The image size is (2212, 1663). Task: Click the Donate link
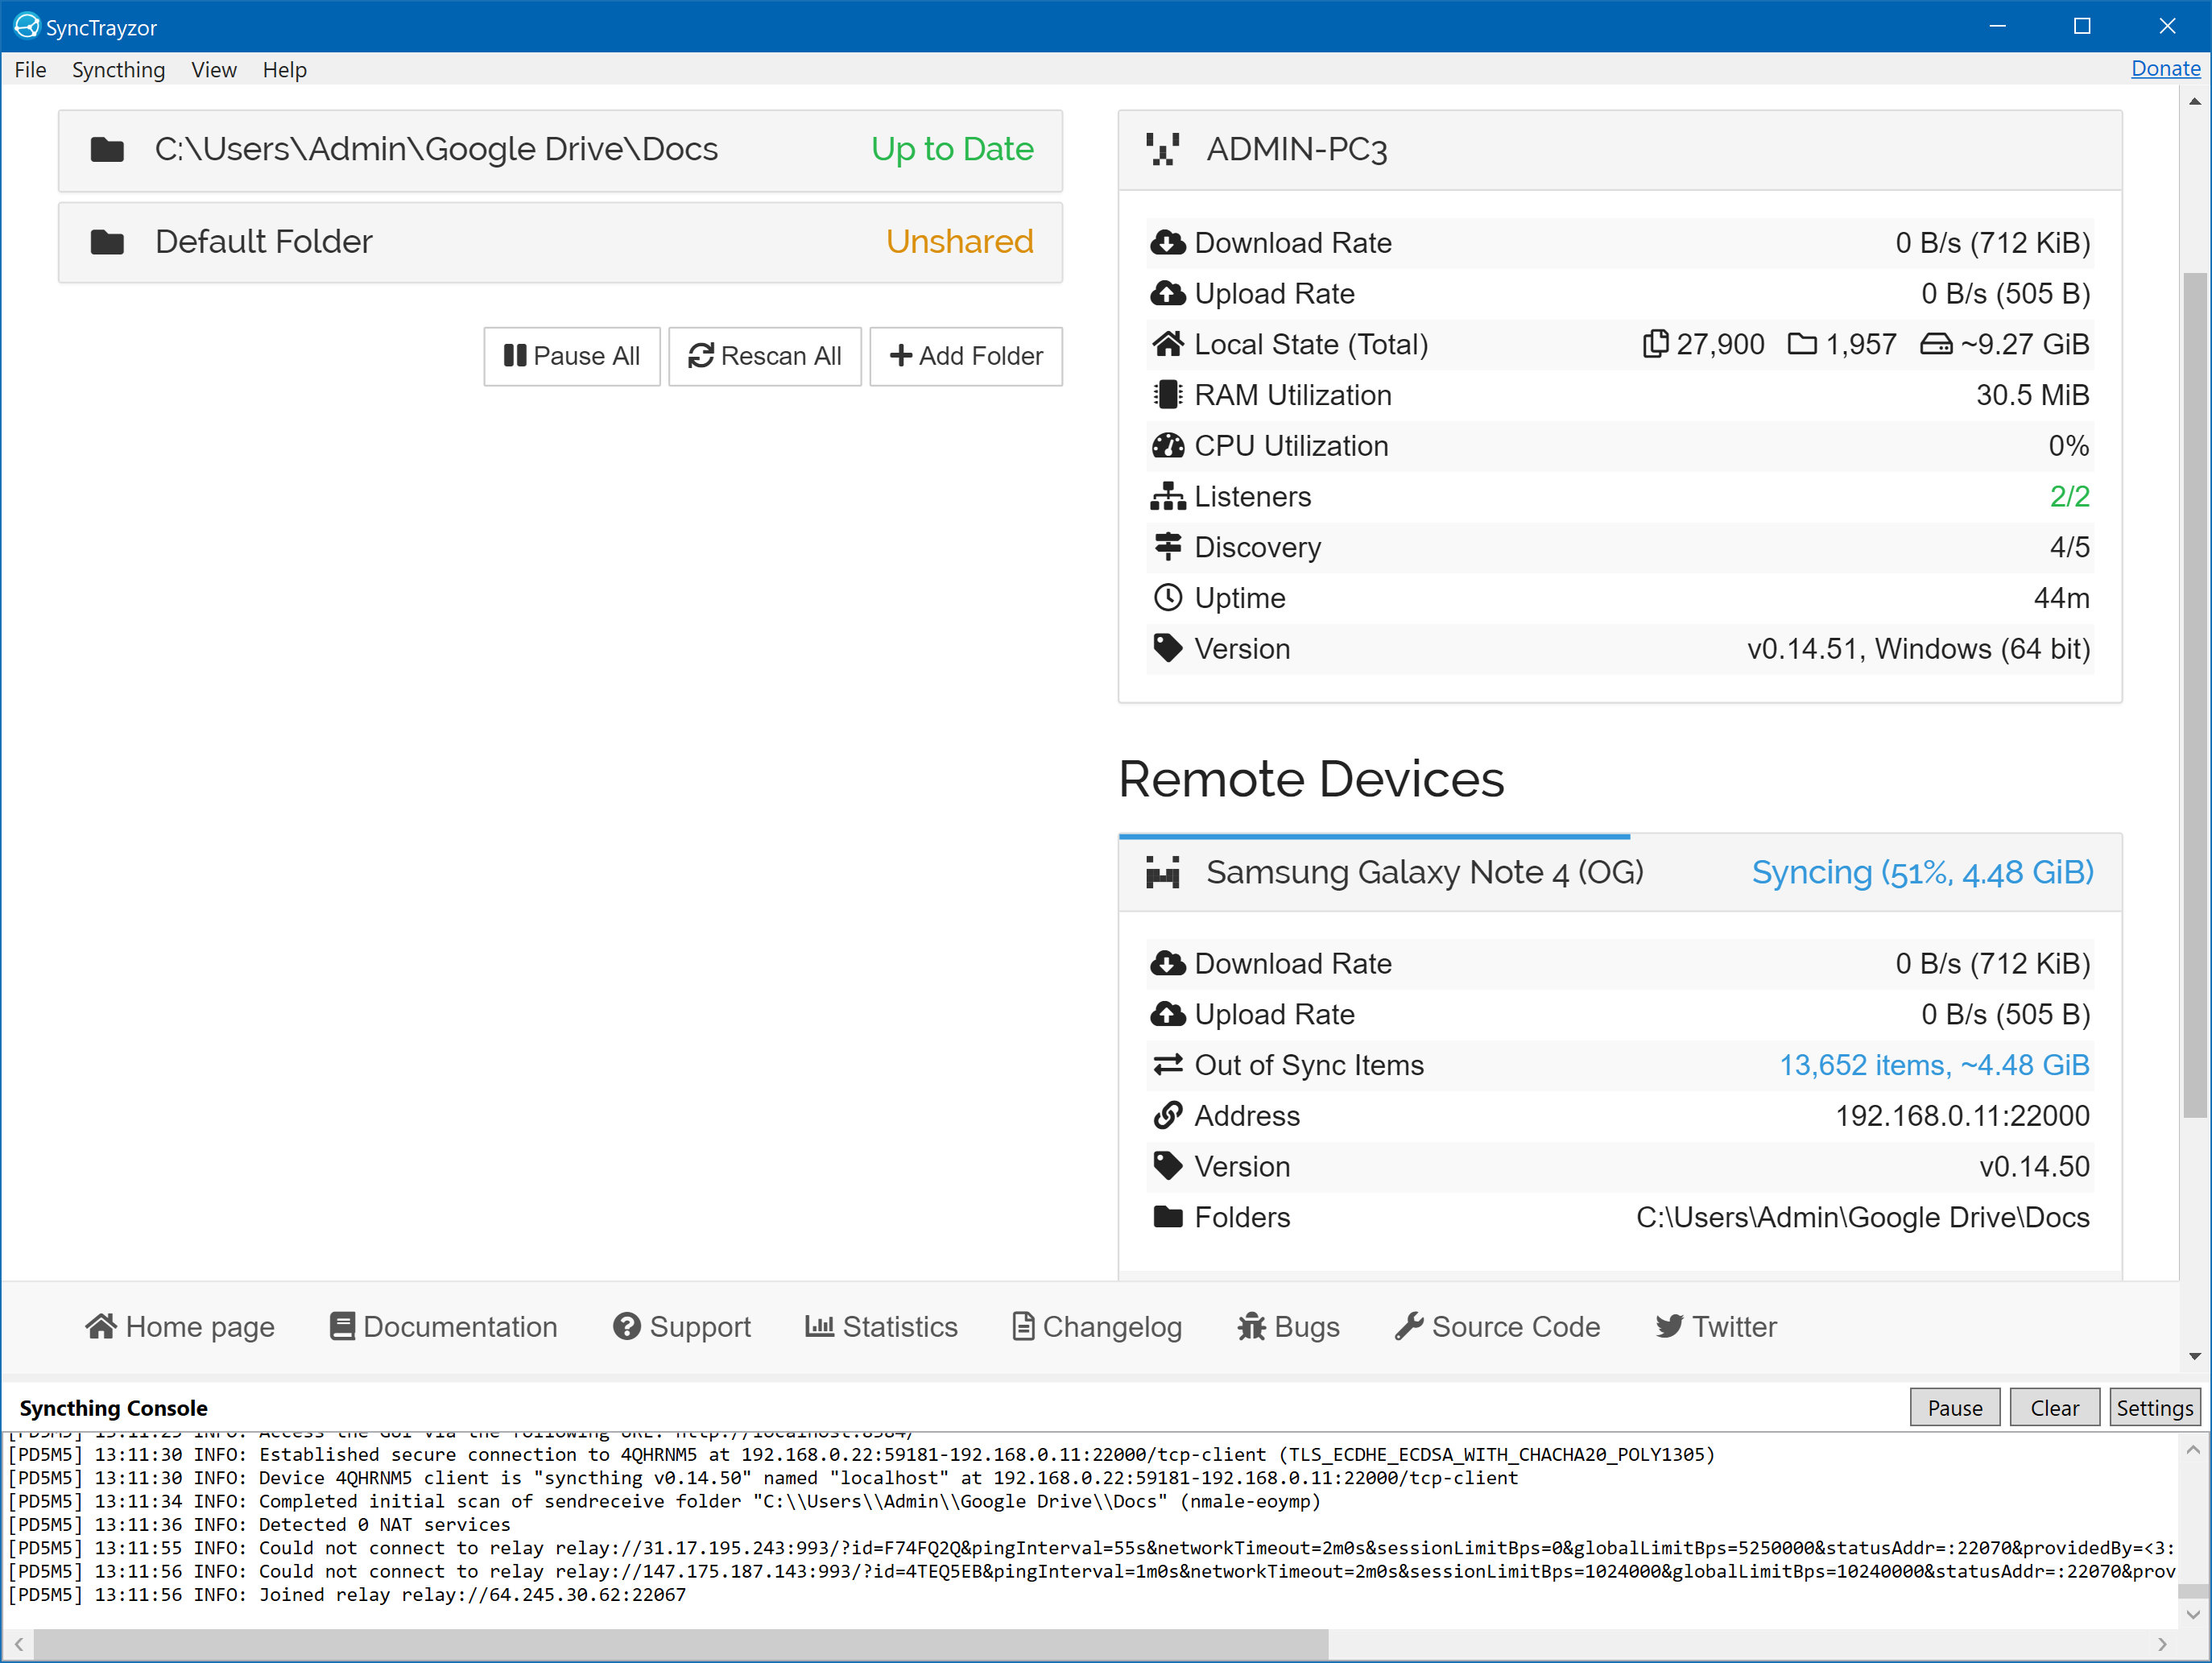[2165, 69]
